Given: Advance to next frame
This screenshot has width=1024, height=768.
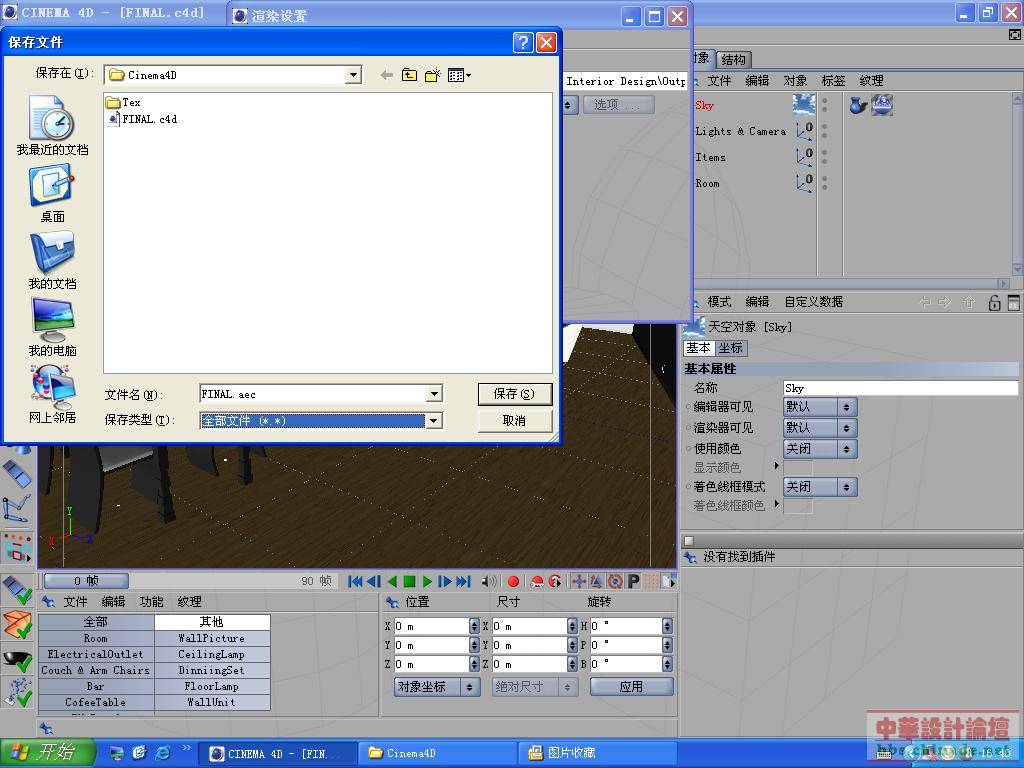Looking at the screenshot, I should coord(445,581).
